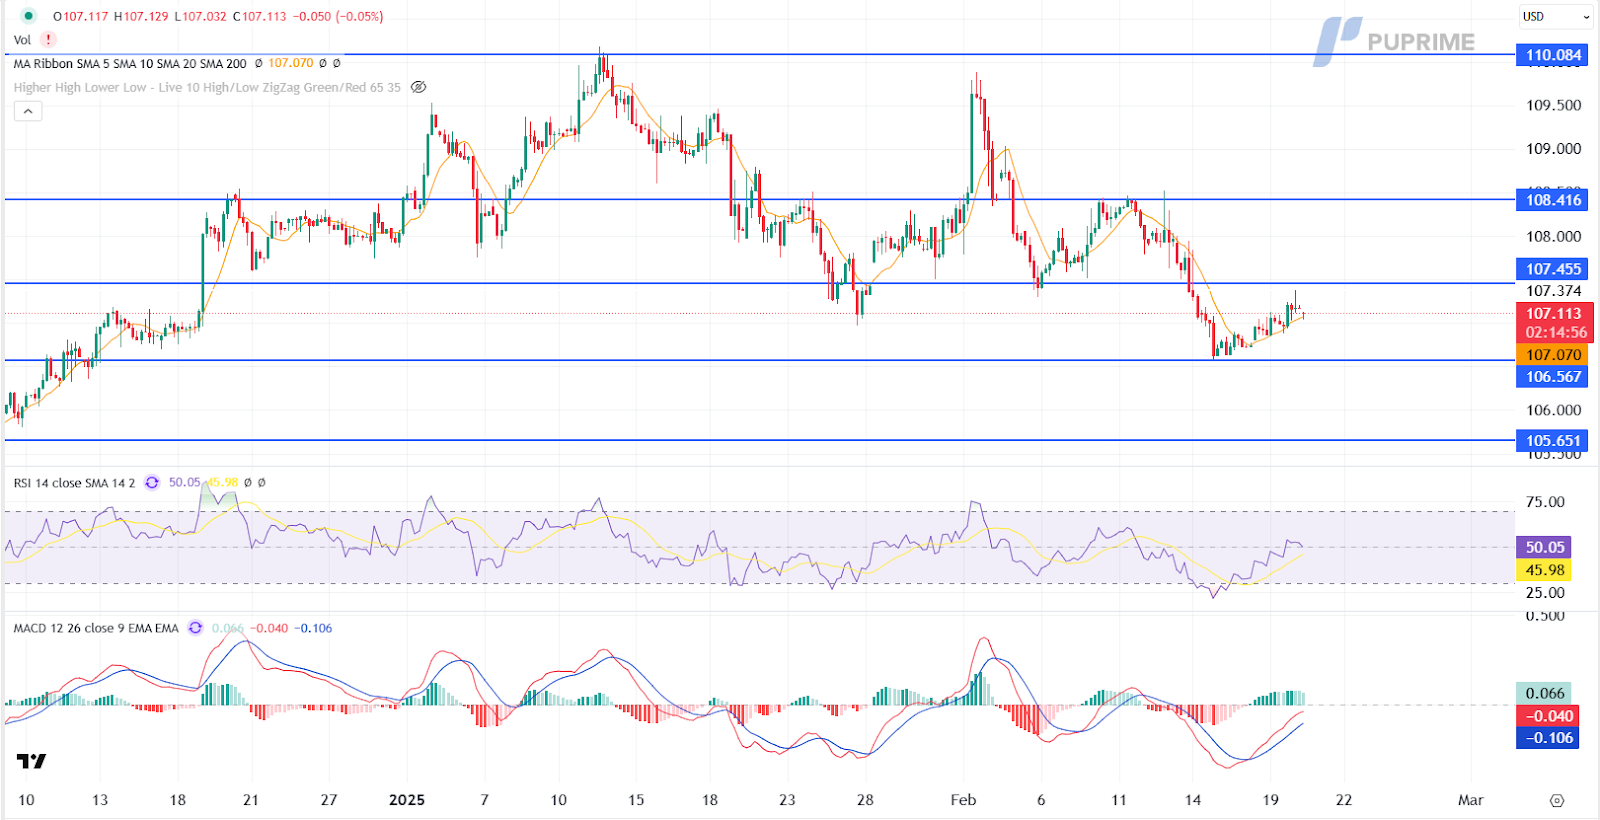This screenshot has height=820, width=1600.
Task: Collapse the indicator legend with the chevron
Action: pyautogui.click(x=28, y=111)
